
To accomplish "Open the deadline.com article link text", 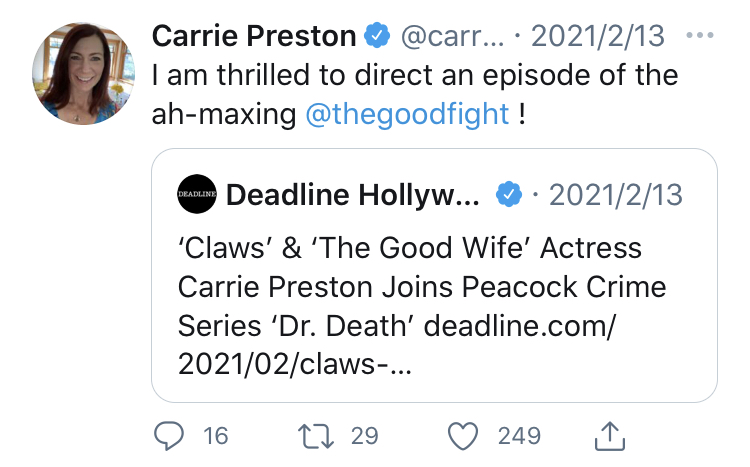I will [x=397, y=345].
